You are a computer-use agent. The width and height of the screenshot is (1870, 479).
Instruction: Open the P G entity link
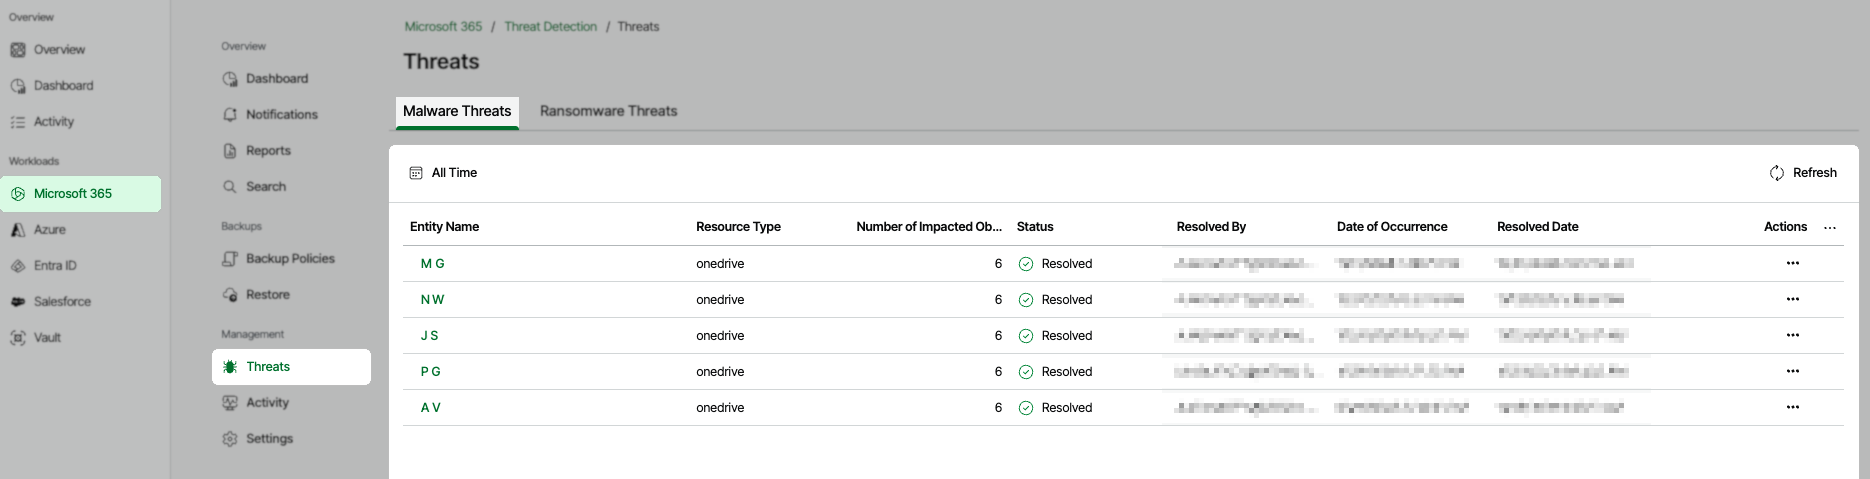(431, 372)
